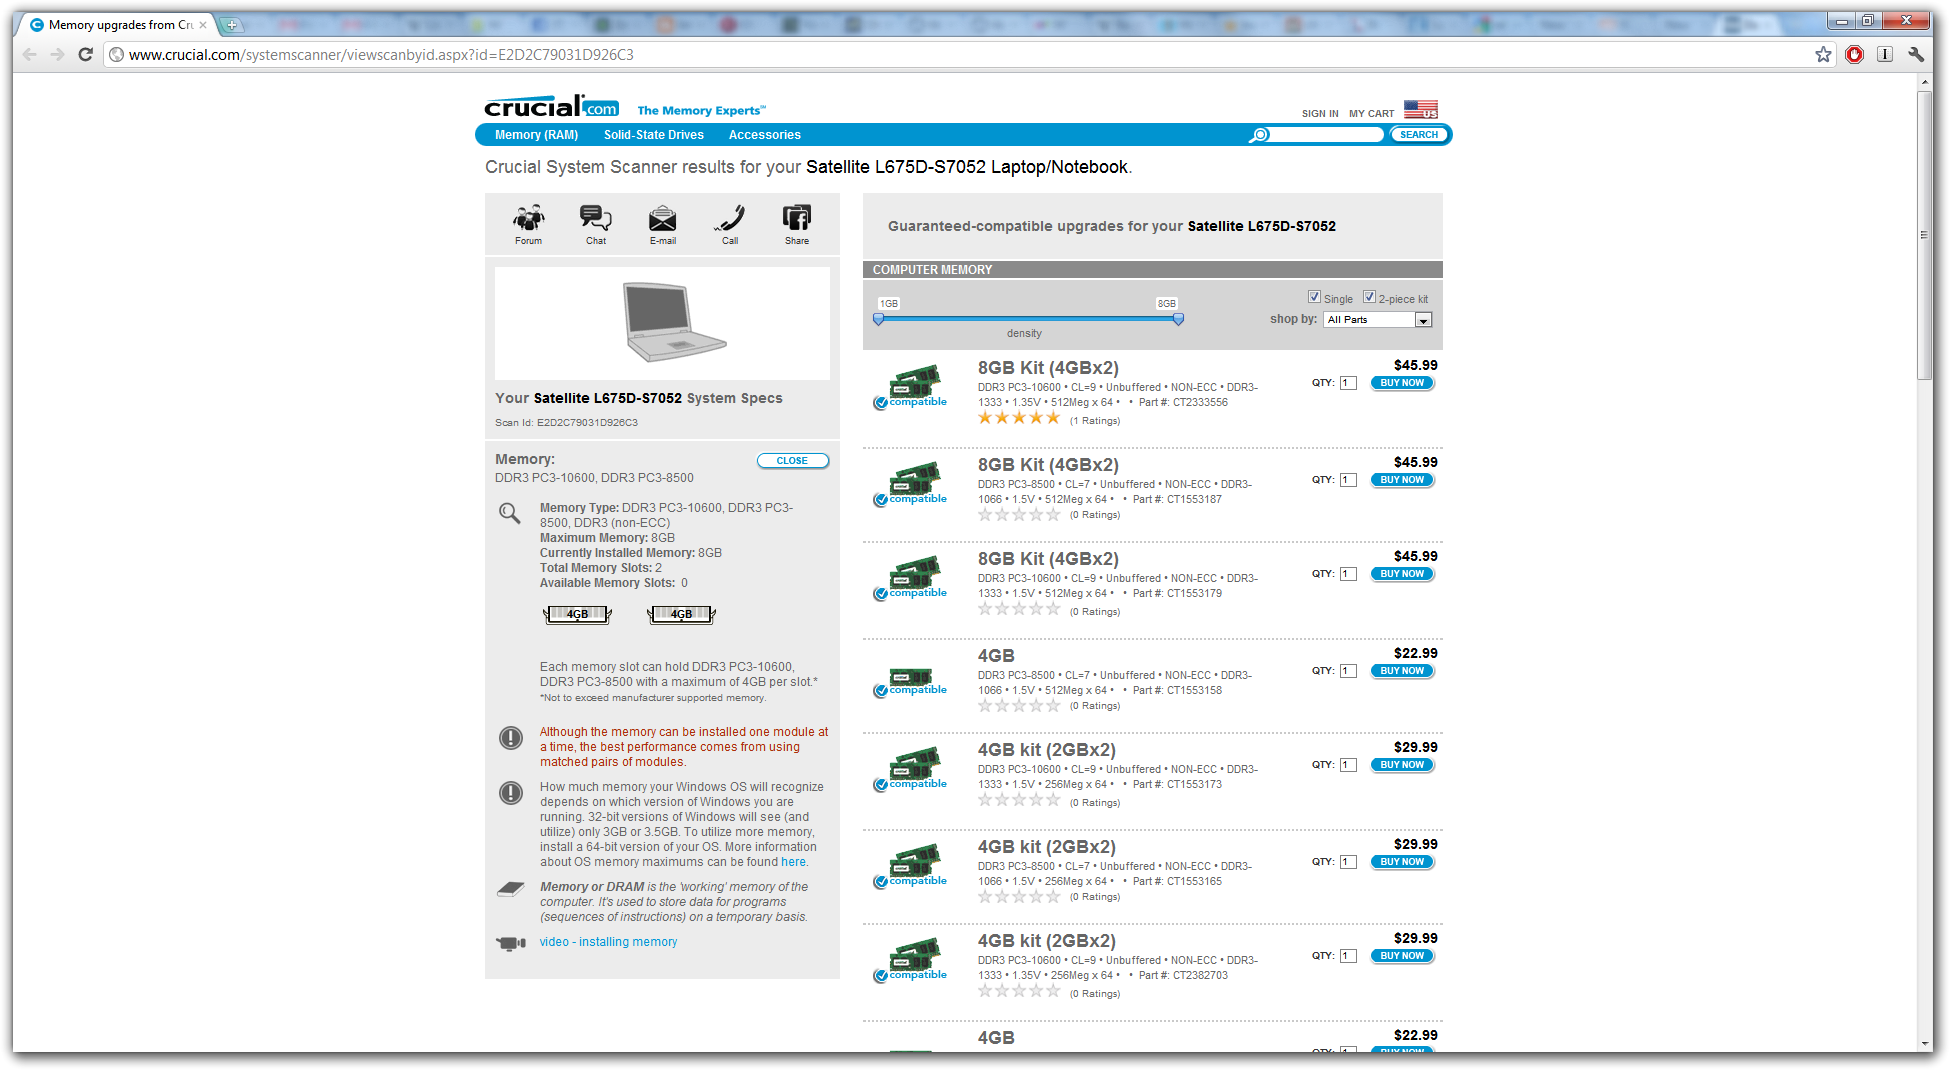Open the MY CART link
1950x1071 pixels.
[1371, 114]
